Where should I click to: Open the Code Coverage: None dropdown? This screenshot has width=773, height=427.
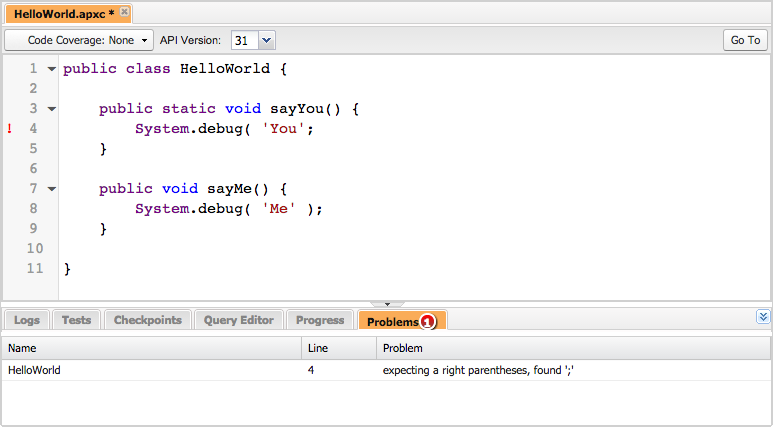coord(79,40)
